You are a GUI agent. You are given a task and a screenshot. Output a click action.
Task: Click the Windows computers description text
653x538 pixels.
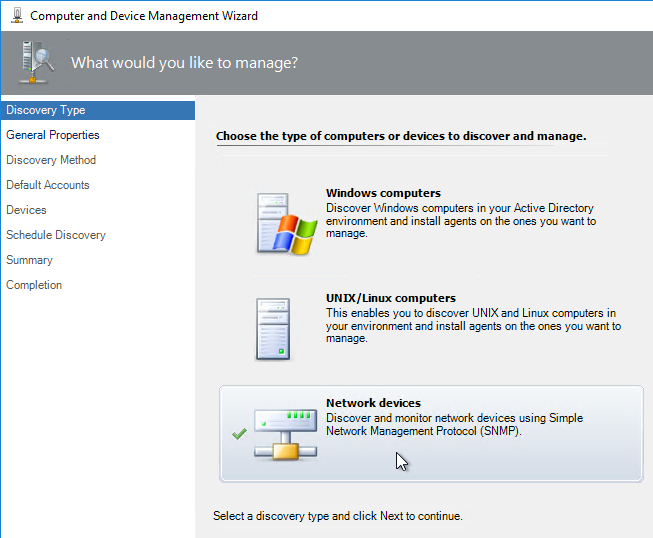(461, 221)
